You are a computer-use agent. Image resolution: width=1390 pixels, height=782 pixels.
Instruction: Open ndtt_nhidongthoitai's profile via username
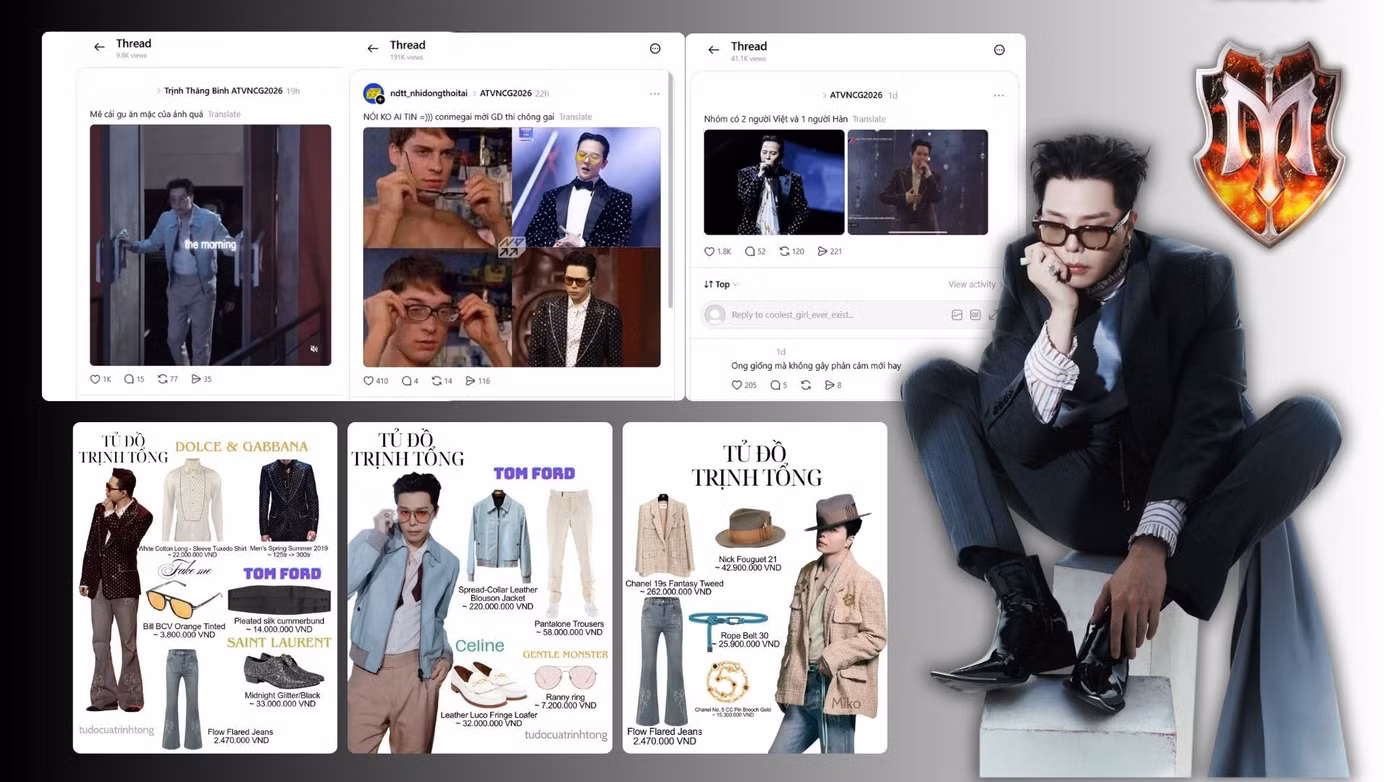pos(429,93)
